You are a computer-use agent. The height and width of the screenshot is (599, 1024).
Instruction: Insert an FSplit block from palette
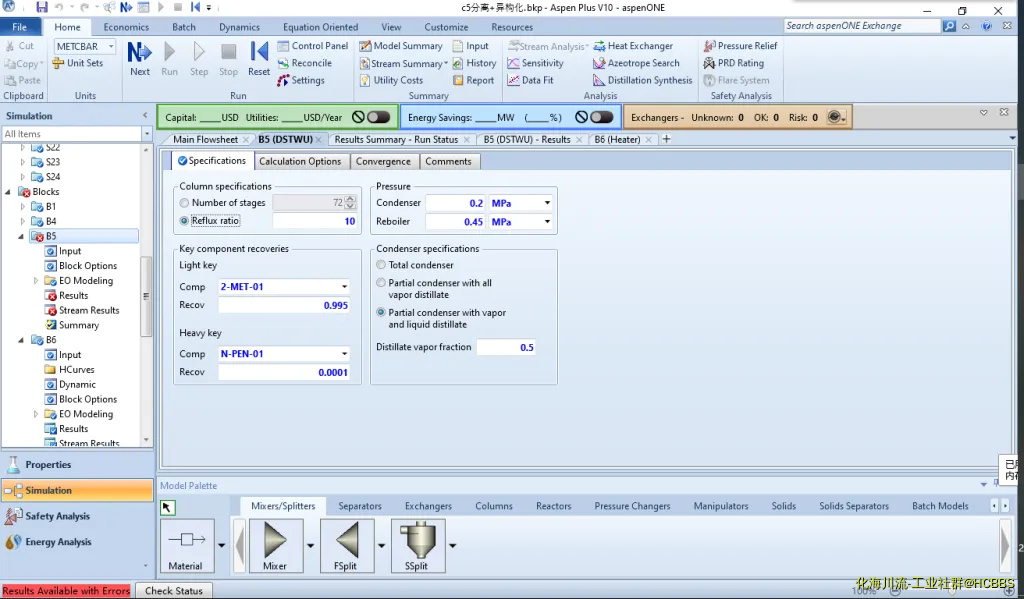(x=346, y=545)
